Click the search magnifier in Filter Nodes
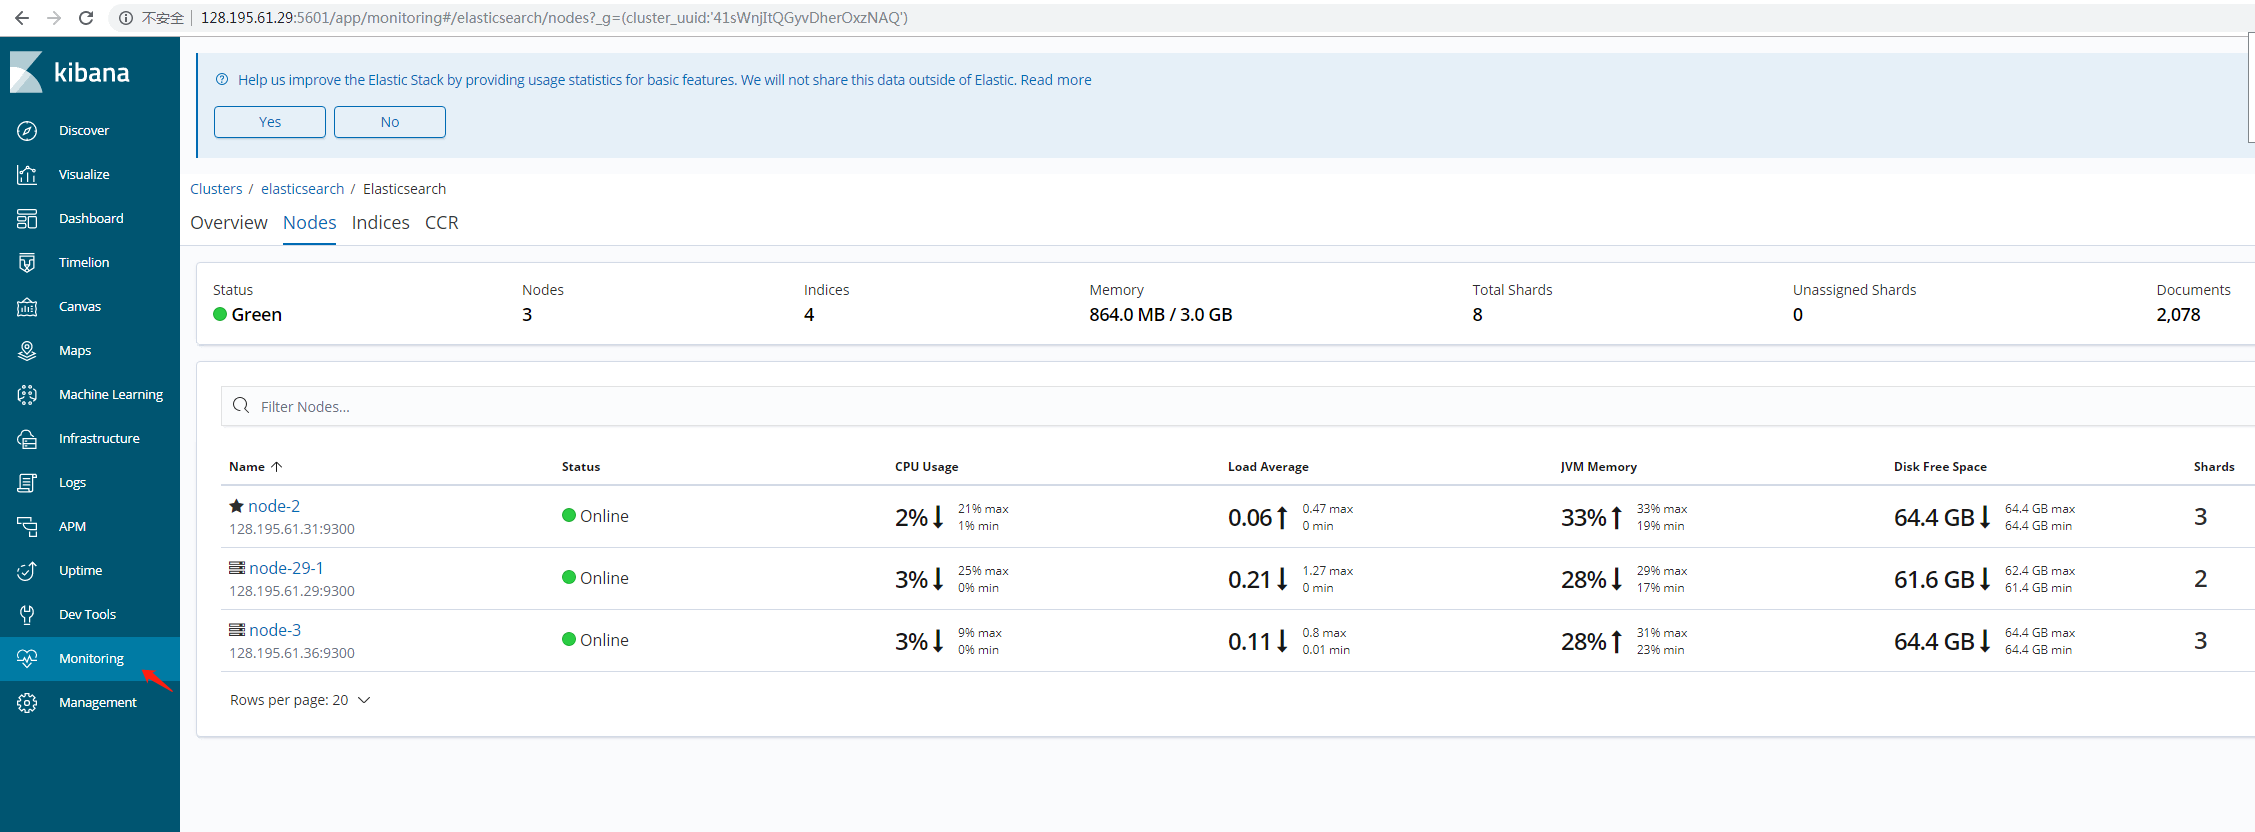The height and width of the screenshot is (832, 2255). 241,405
